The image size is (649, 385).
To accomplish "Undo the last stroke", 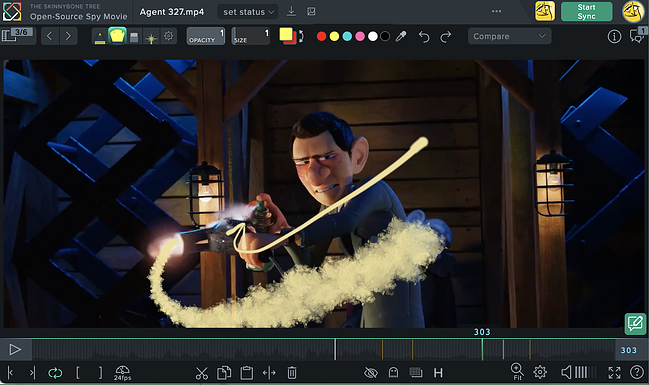I will 424,37.
